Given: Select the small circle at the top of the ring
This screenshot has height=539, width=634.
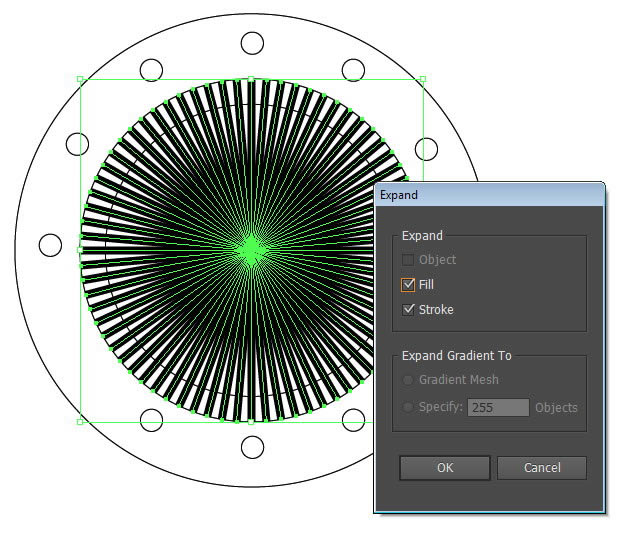Looking at the screenshot, I should point(252,43).
